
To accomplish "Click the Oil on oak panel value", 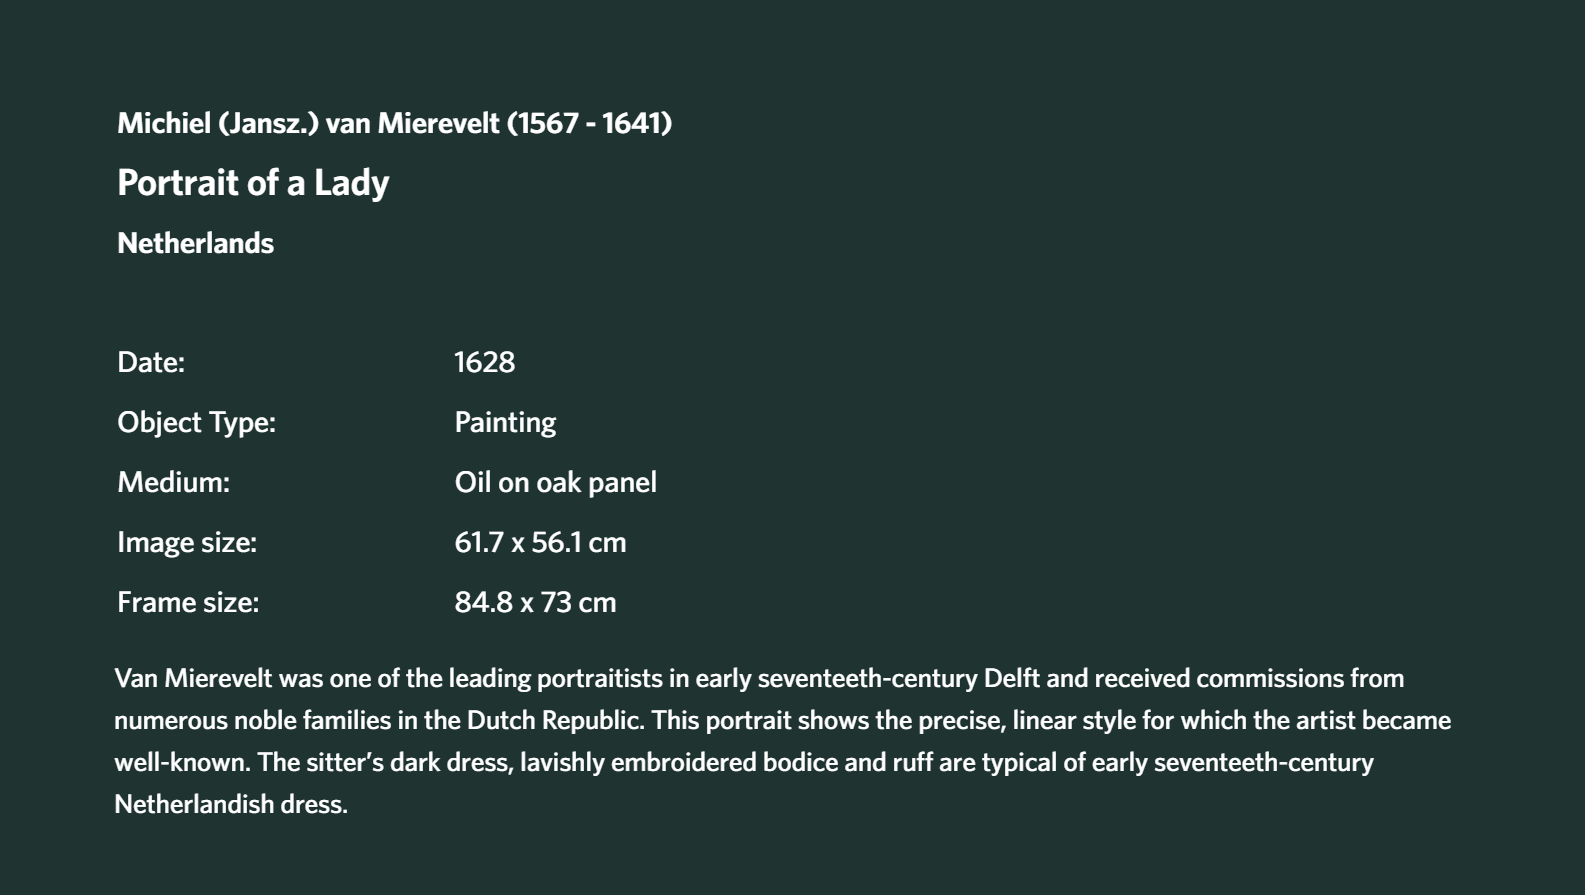I will click(x=556, y=482).
